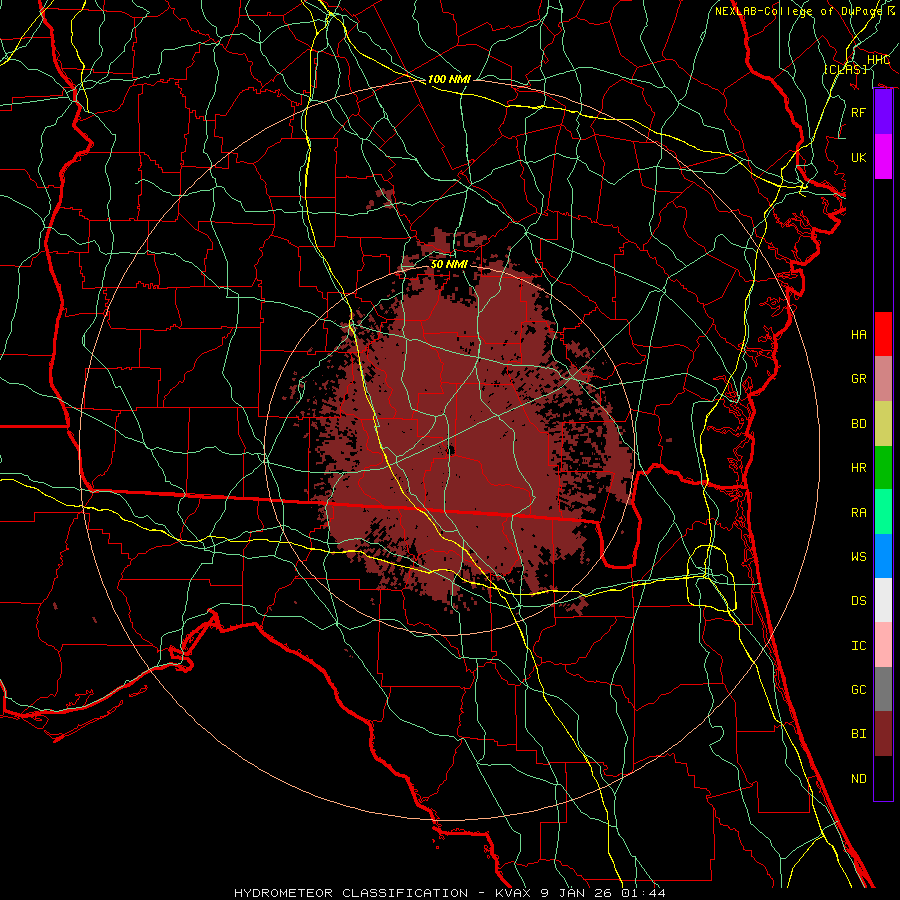Image resolution: width=900 pixels, height=900 pixels.
Task: Click the HA red legend swatch
Action: [x=883, y=334]
